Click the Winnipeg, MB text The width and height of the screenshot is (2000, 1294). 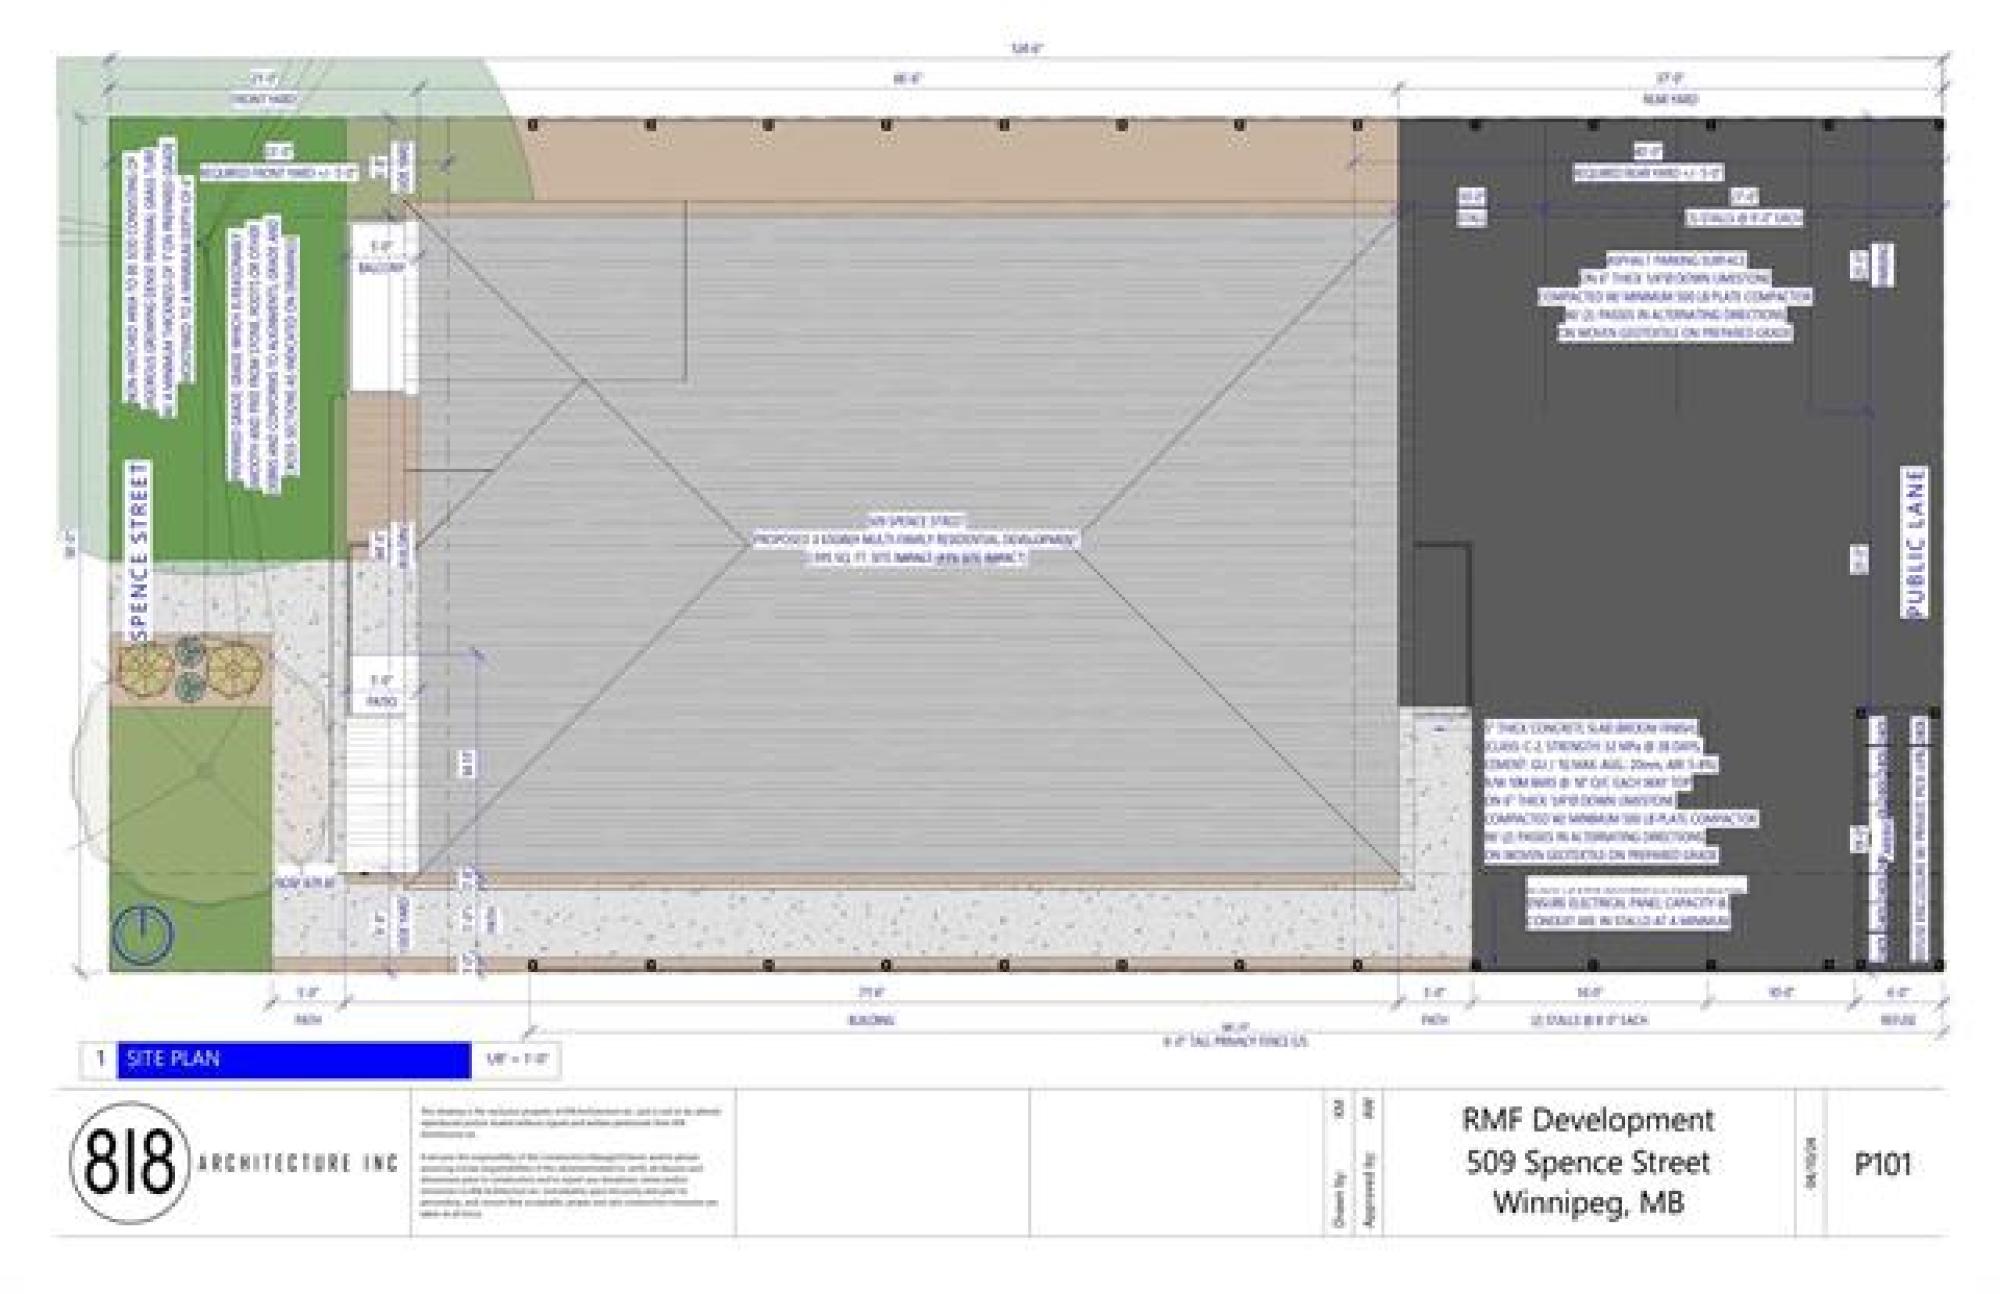coord(1588,1202)
